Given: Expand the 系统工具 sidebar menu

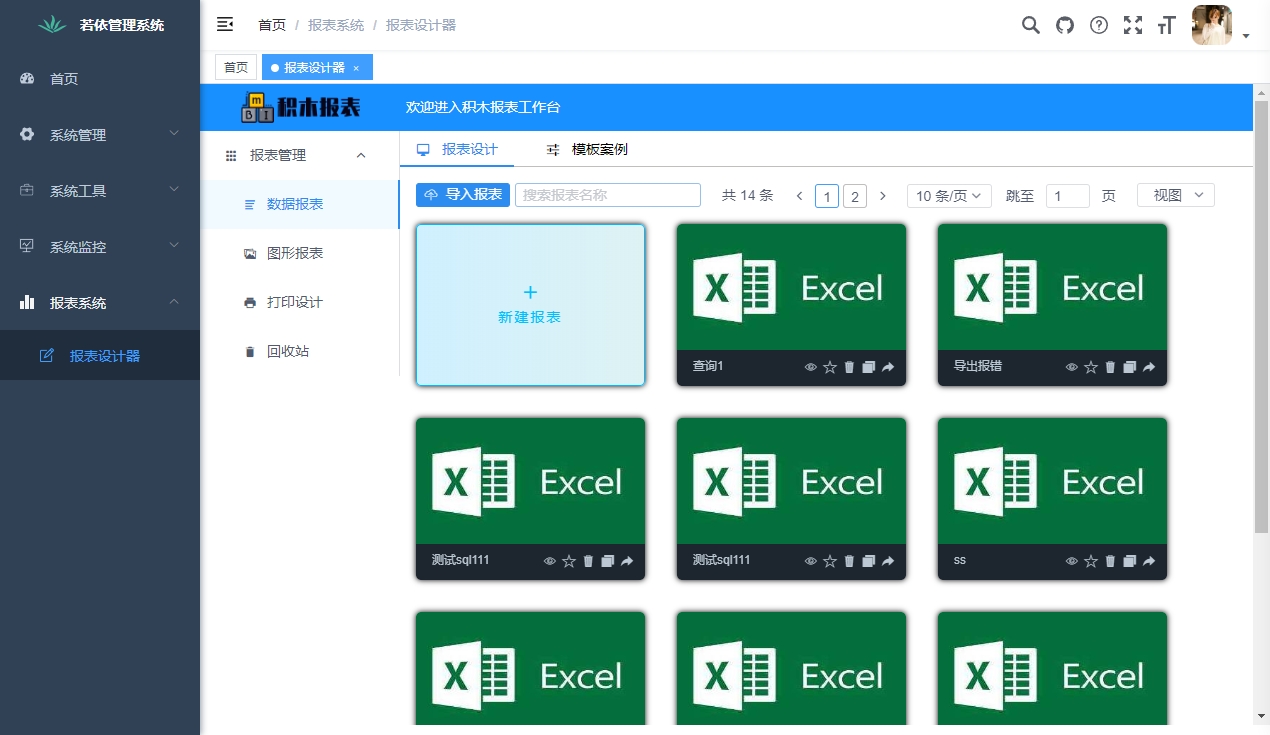Looking at the screenshot, I should 100,190.
